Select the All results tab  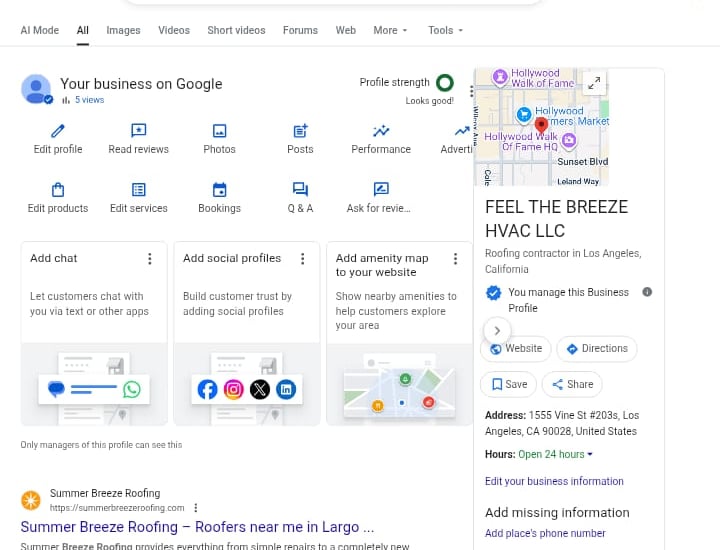point(83,30)
